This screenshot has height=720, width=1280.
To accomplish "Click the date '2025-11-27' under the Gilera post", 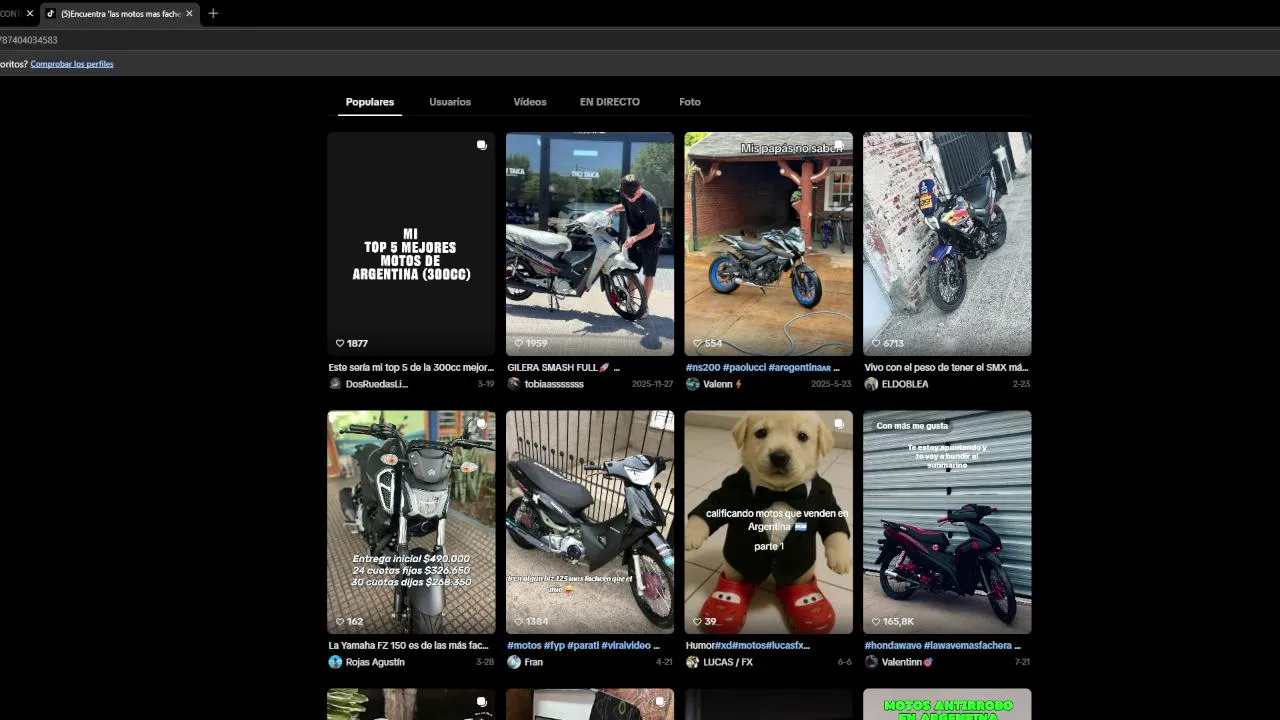I will click(x=651, y=384).
